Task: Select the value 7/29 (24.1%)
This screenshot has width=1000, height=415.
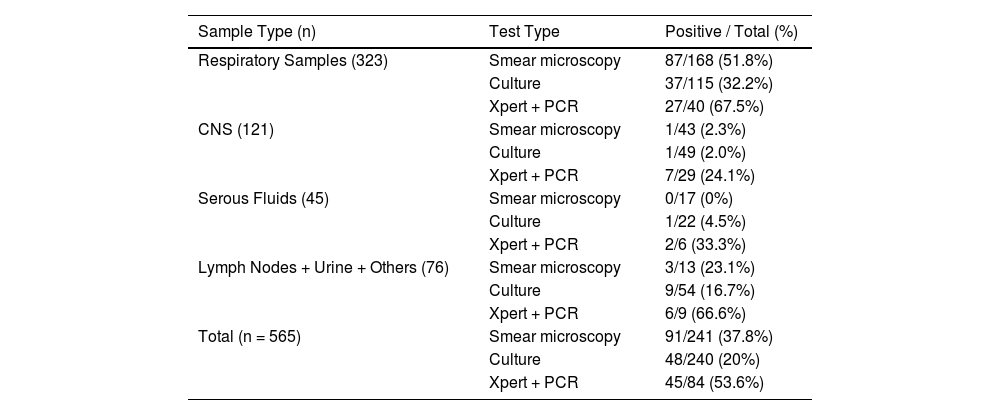Action: click(710, 176)
